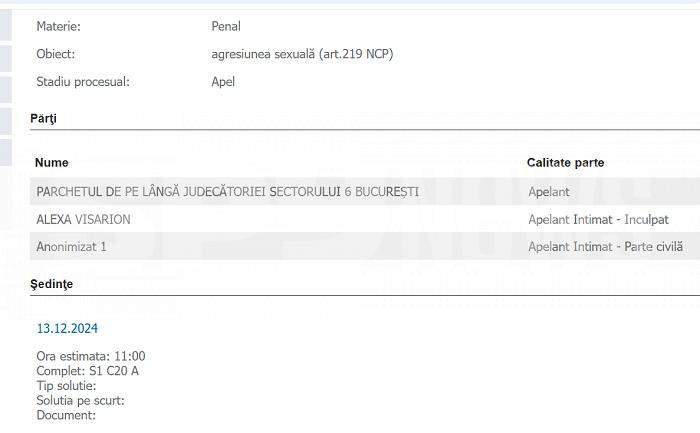Click the Document: field label
This screenshot has height=433, width=700.
pyautogui.click(x=66, y=415)
